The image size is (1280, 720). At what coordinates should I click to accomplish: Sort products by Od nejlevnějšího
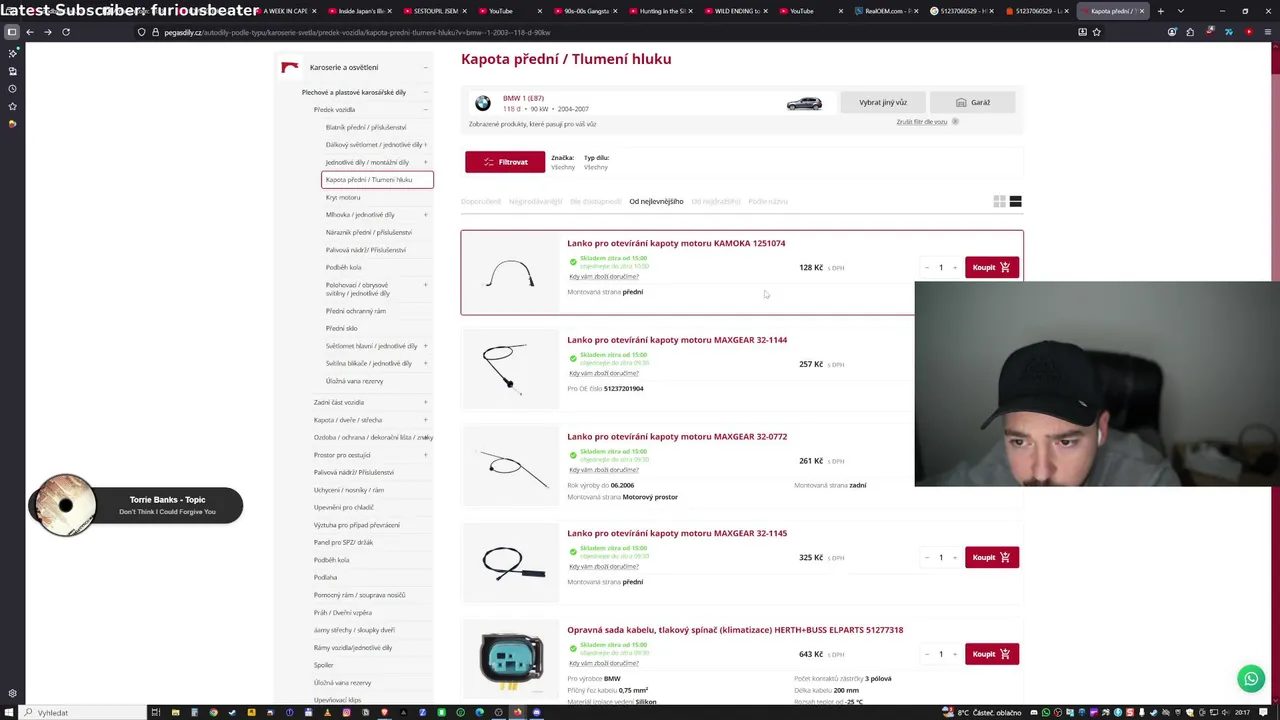coord(656,201)
